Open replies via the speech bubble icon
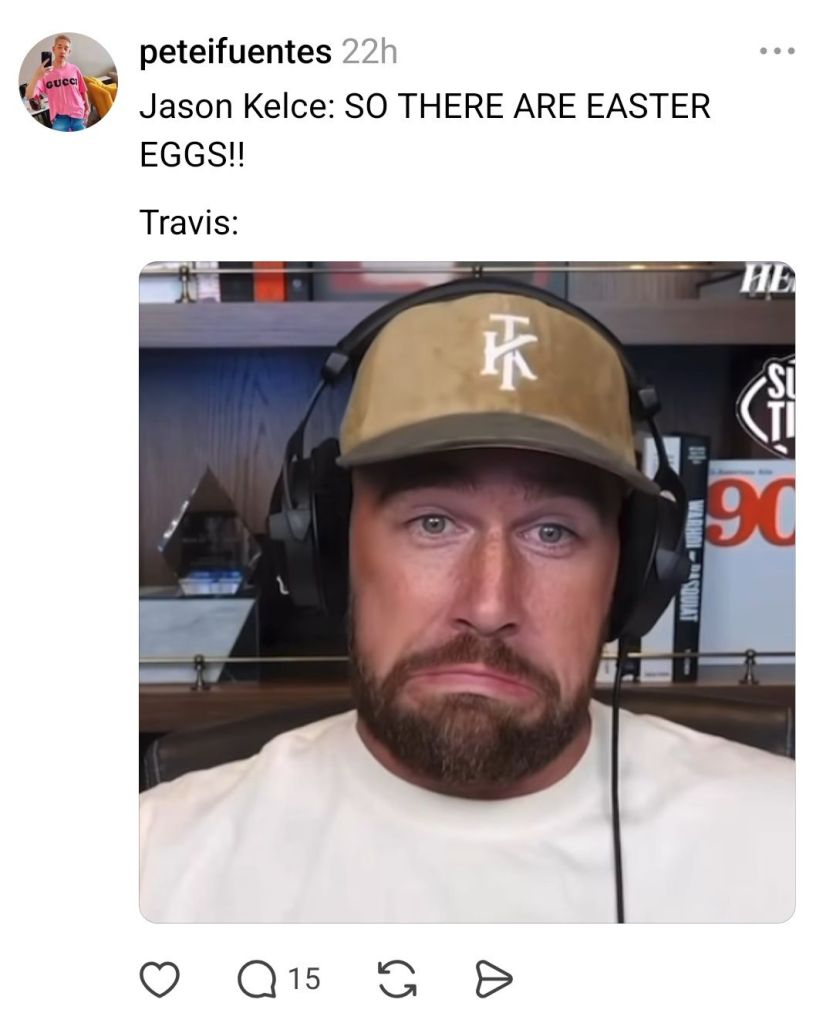Image resolution: width=833 pixels, height=1023 pixels. pyautogui.click(x=257, y=979)
